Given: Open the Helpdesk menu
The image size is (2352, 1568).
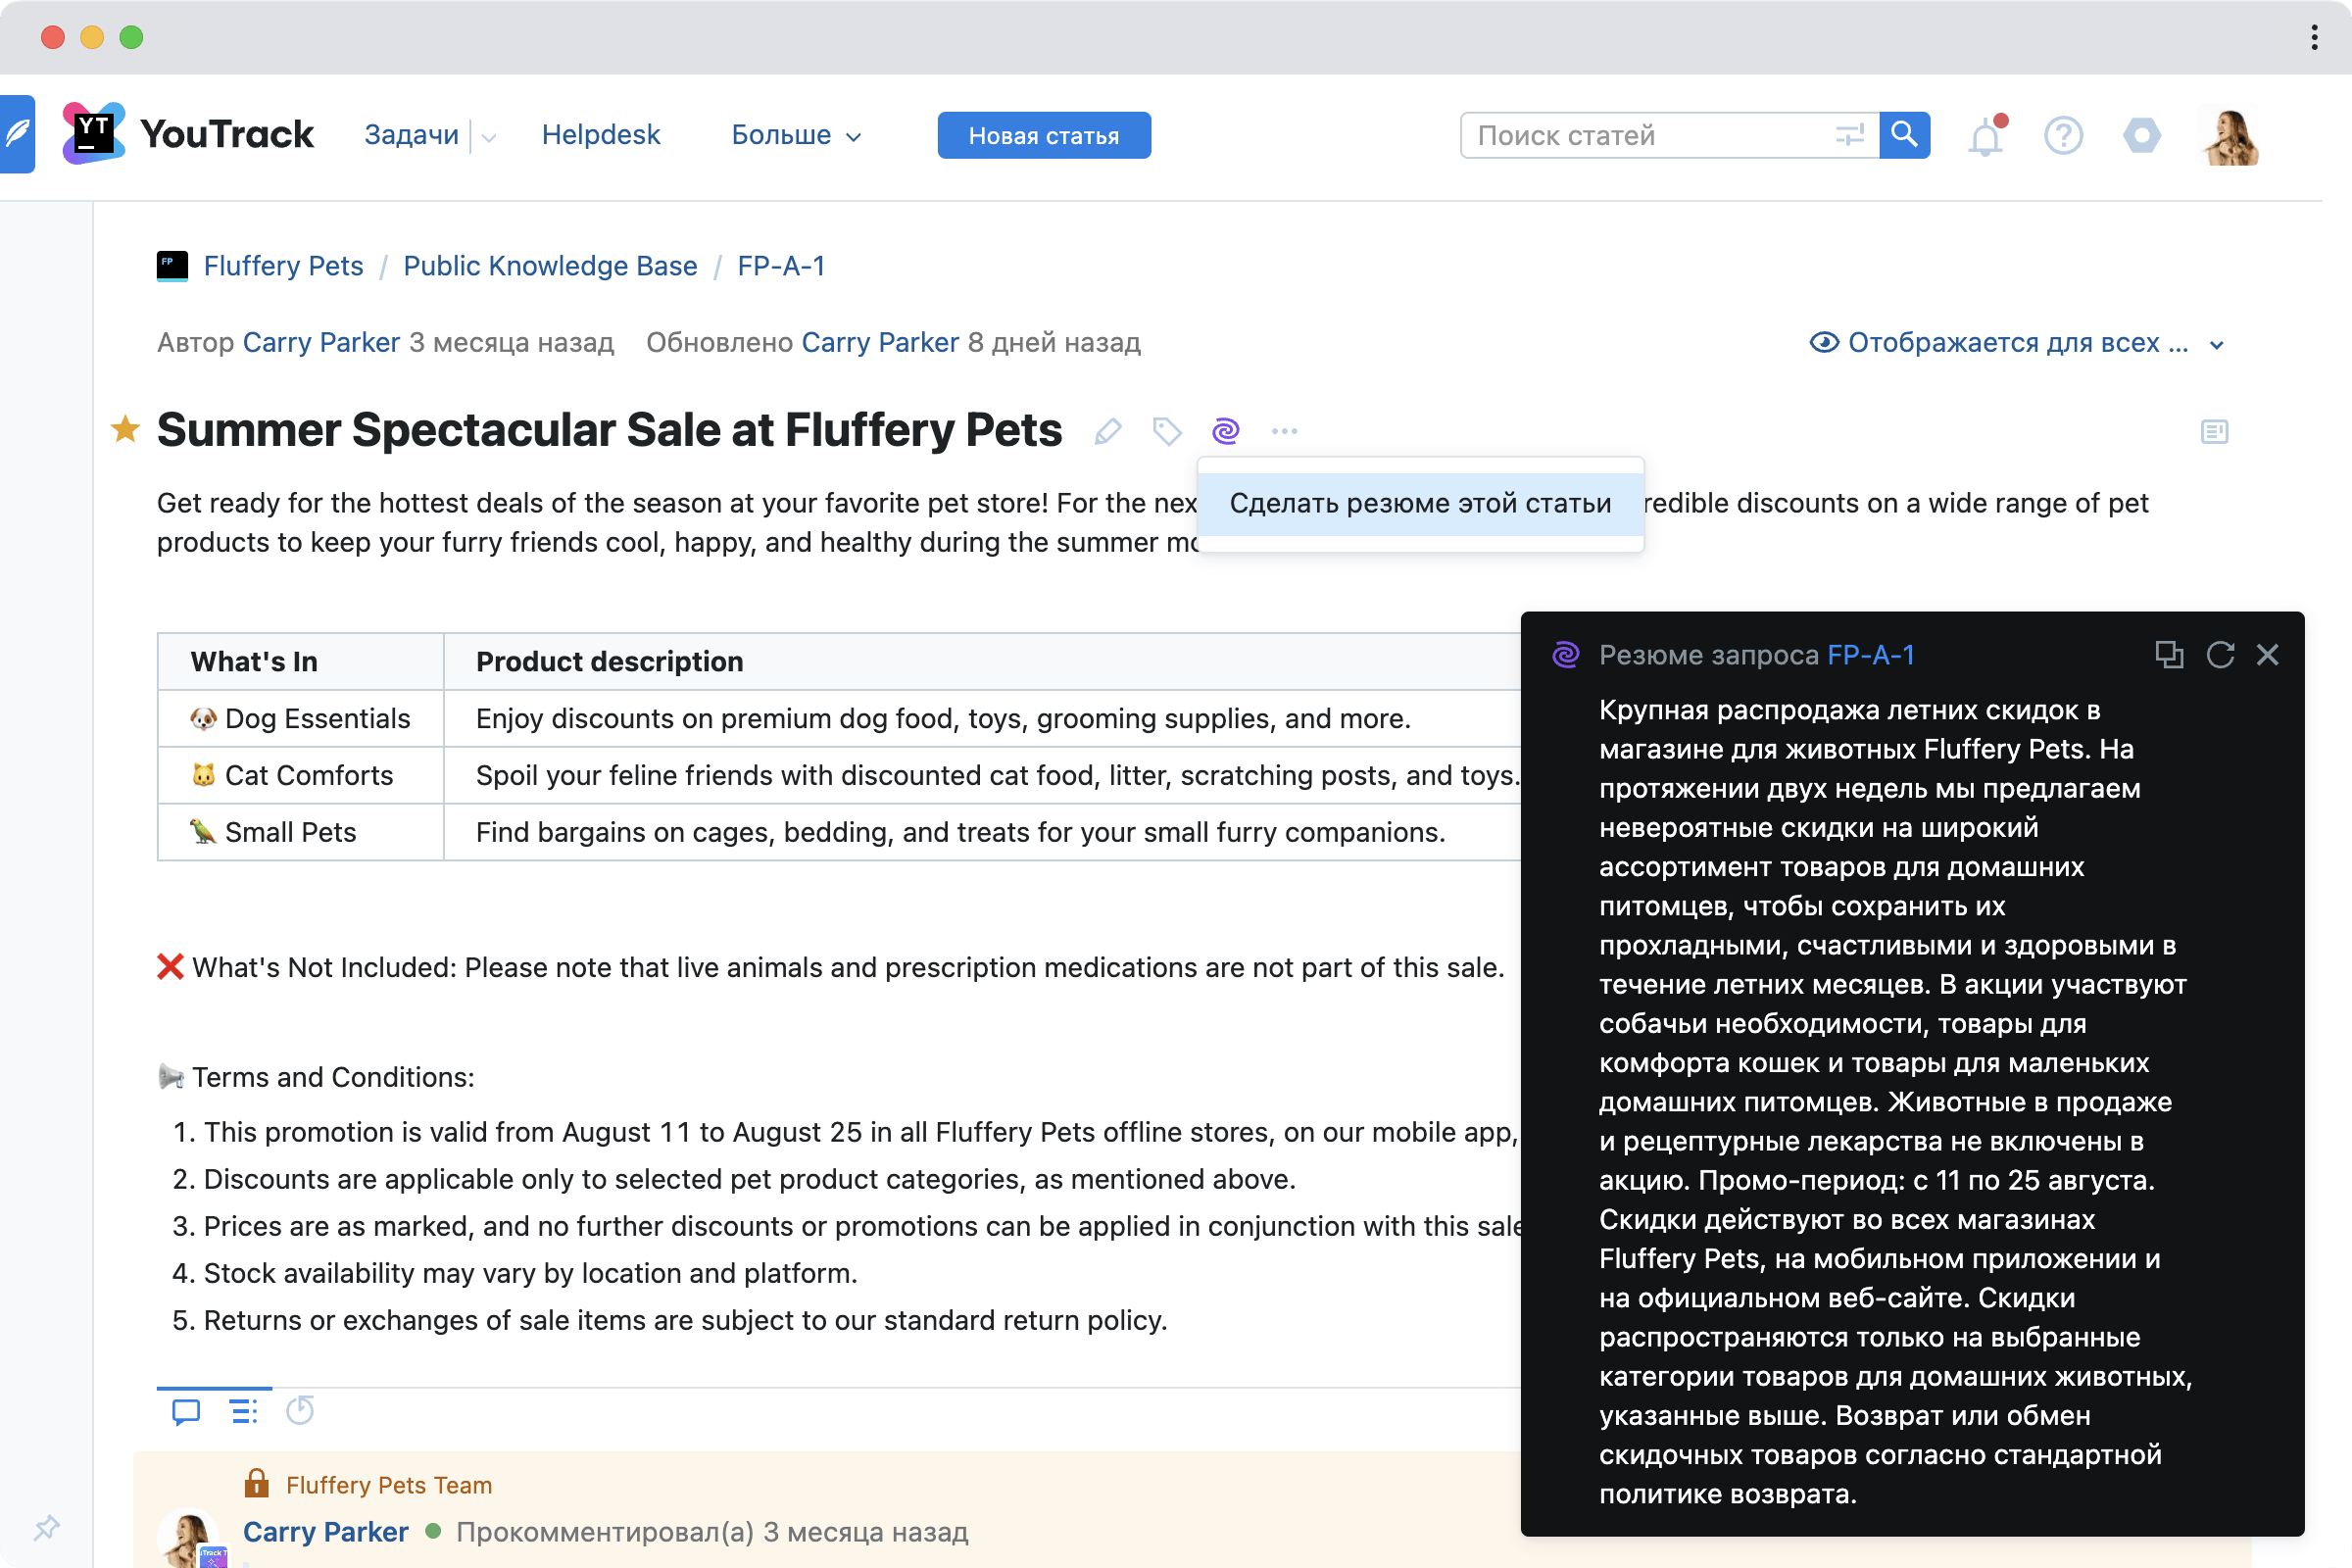Looking at the screenshot, I should 600,134.
